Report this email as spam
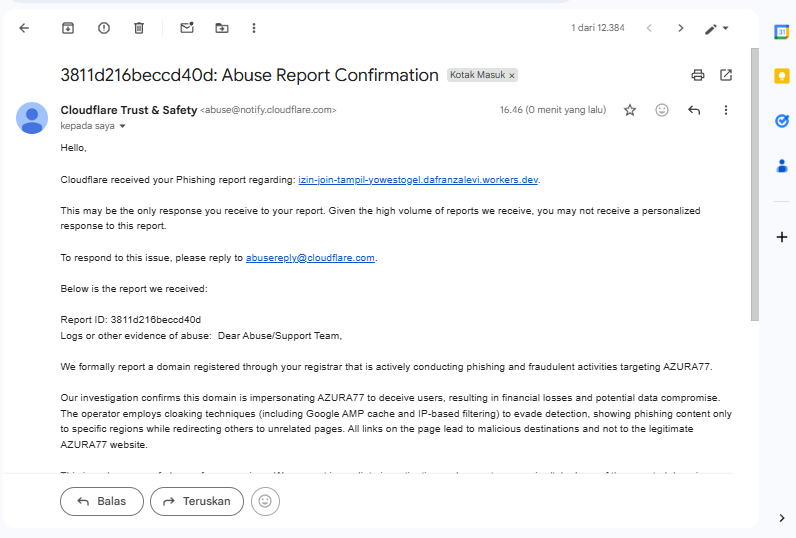The height and width of the screenshot is (538, 796). (104, 28)
